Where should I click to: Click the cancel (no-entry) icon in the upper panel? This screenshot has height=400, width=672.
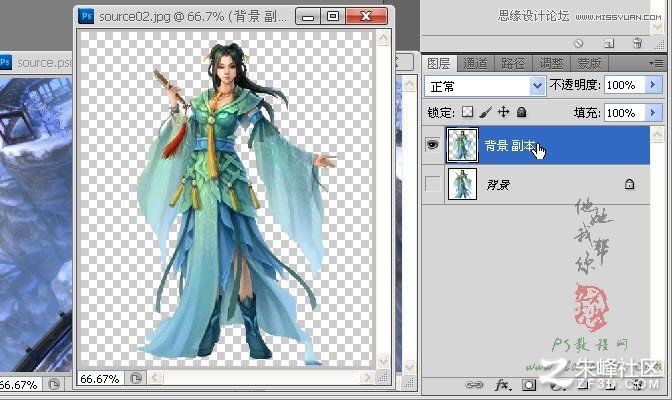pos(578,43)
